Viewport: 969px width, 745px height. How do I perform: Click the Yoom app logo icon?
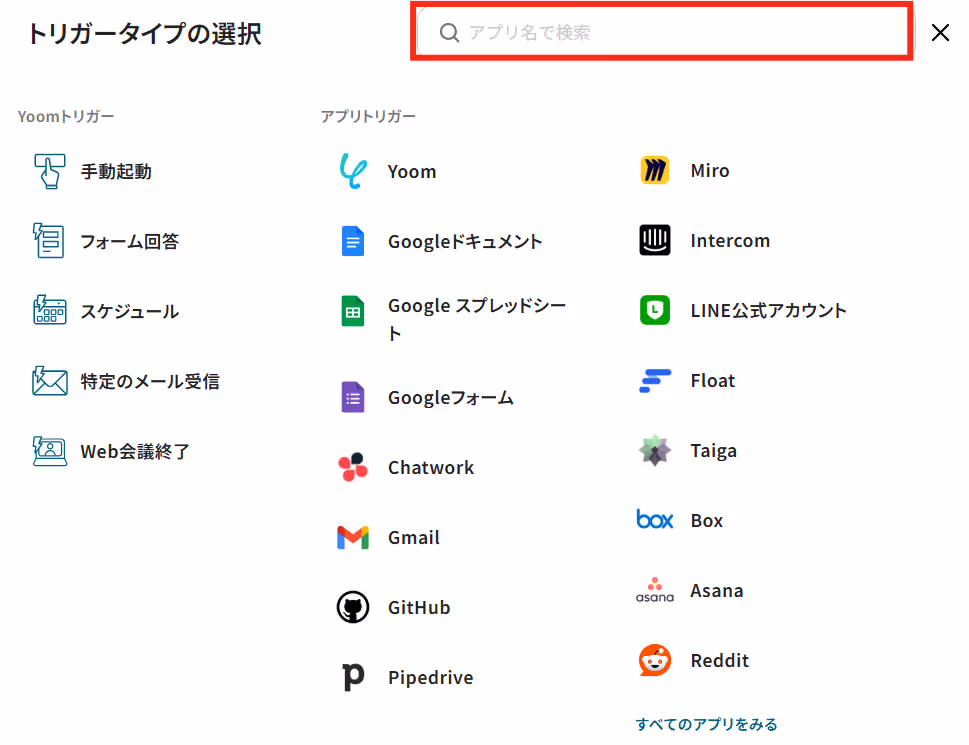coord(353,171)
